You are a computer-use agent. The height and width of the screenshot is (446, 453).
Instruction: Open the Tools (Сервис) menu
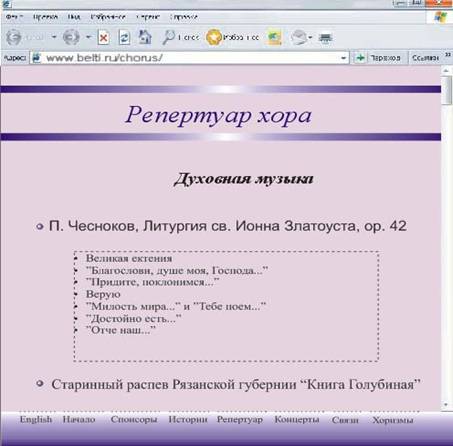click(148, 17)
